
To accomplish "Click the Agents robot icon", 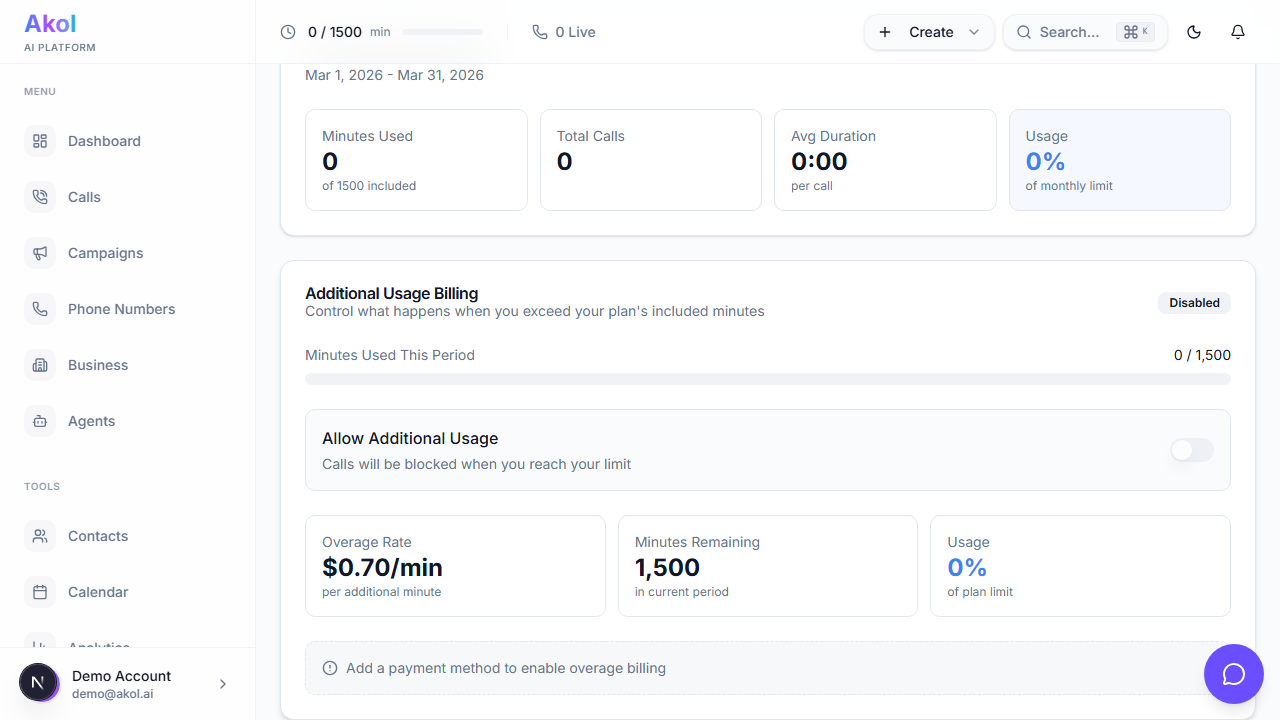I will (40, 421).
